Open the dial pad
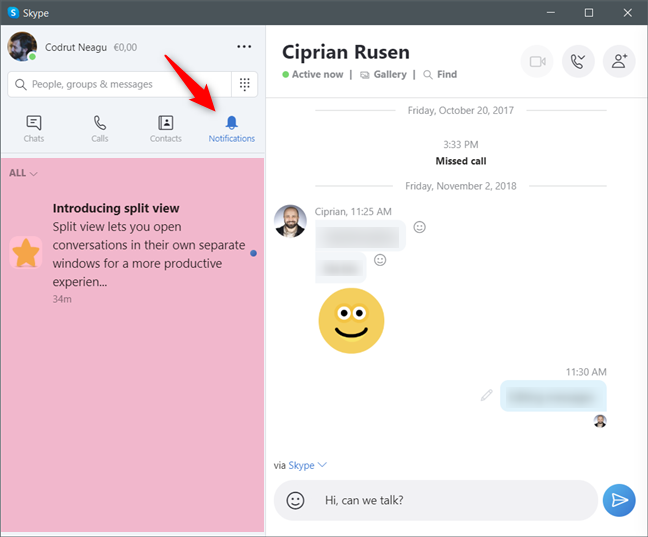 coord(245,84)
